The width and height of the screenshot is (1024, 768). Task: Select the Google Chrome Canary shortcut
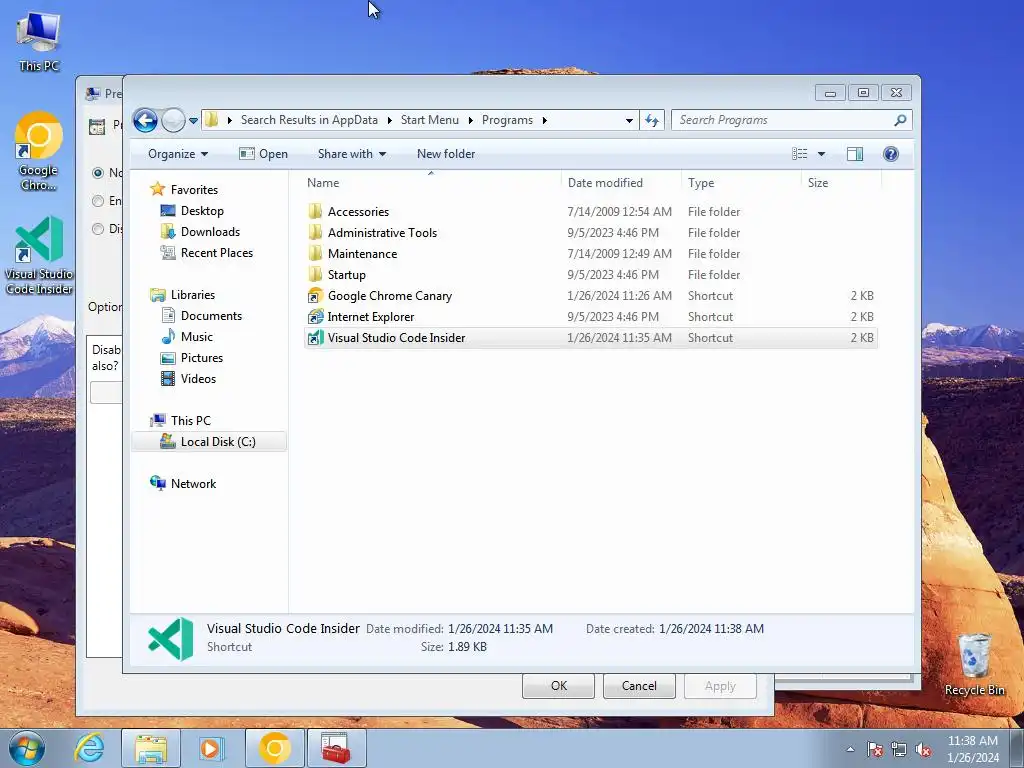coord(590,296)
